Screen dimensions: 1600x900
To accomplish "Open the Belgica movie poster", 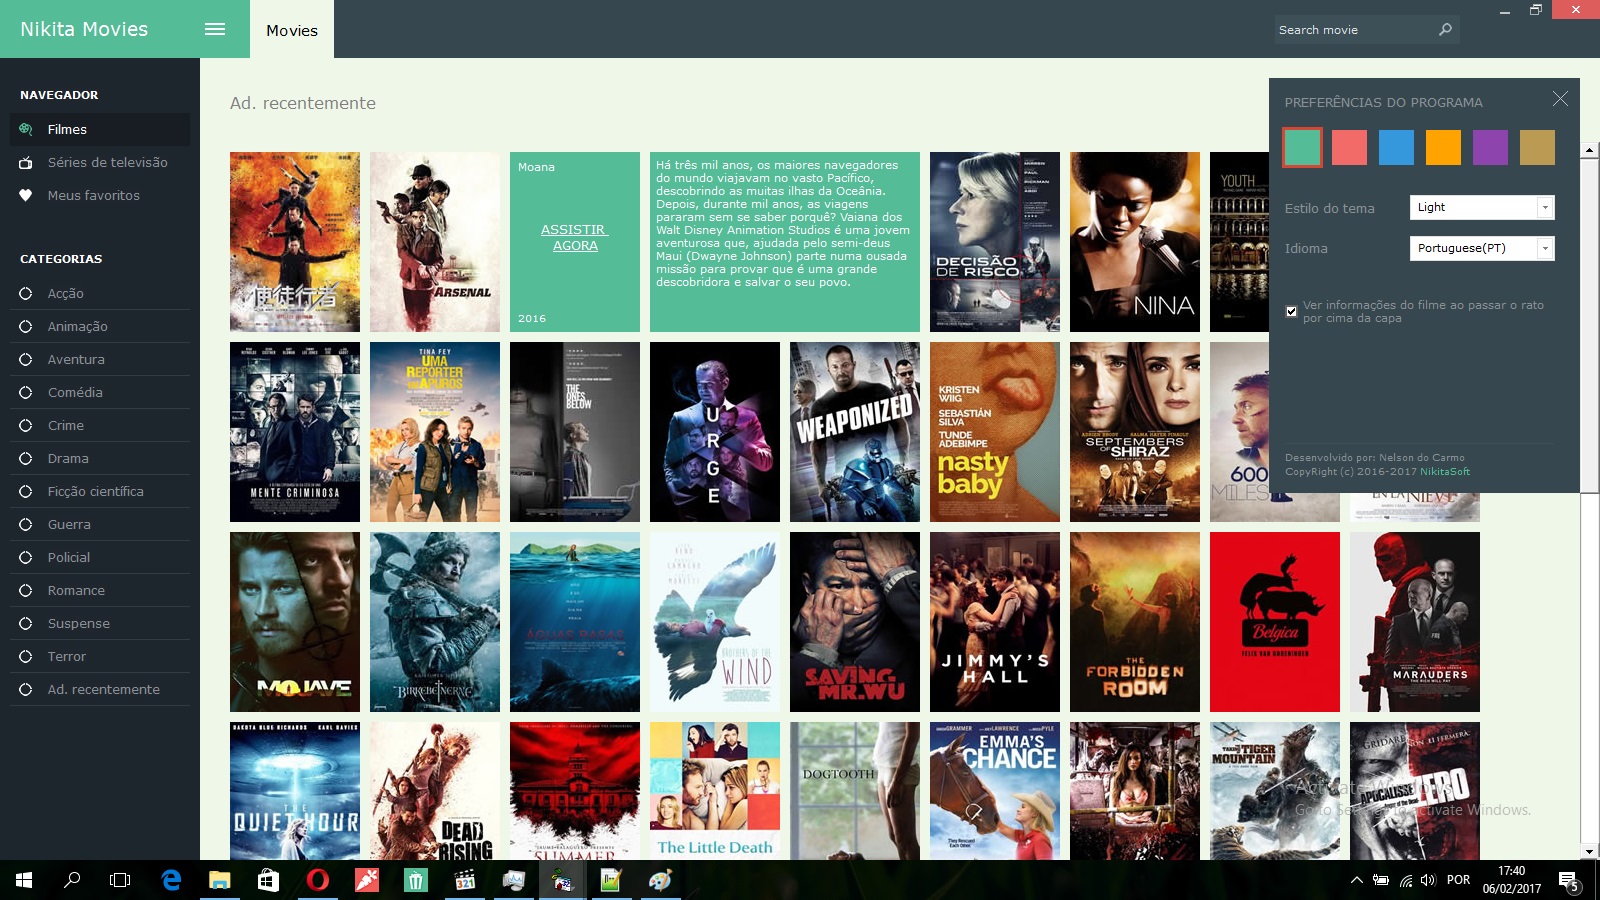I will pos(1275,622).
